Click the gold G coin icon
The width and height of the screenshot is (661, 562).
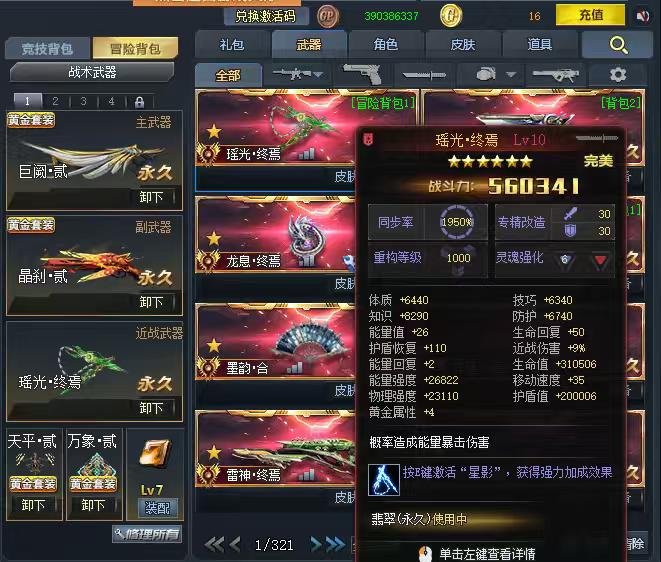451,16
